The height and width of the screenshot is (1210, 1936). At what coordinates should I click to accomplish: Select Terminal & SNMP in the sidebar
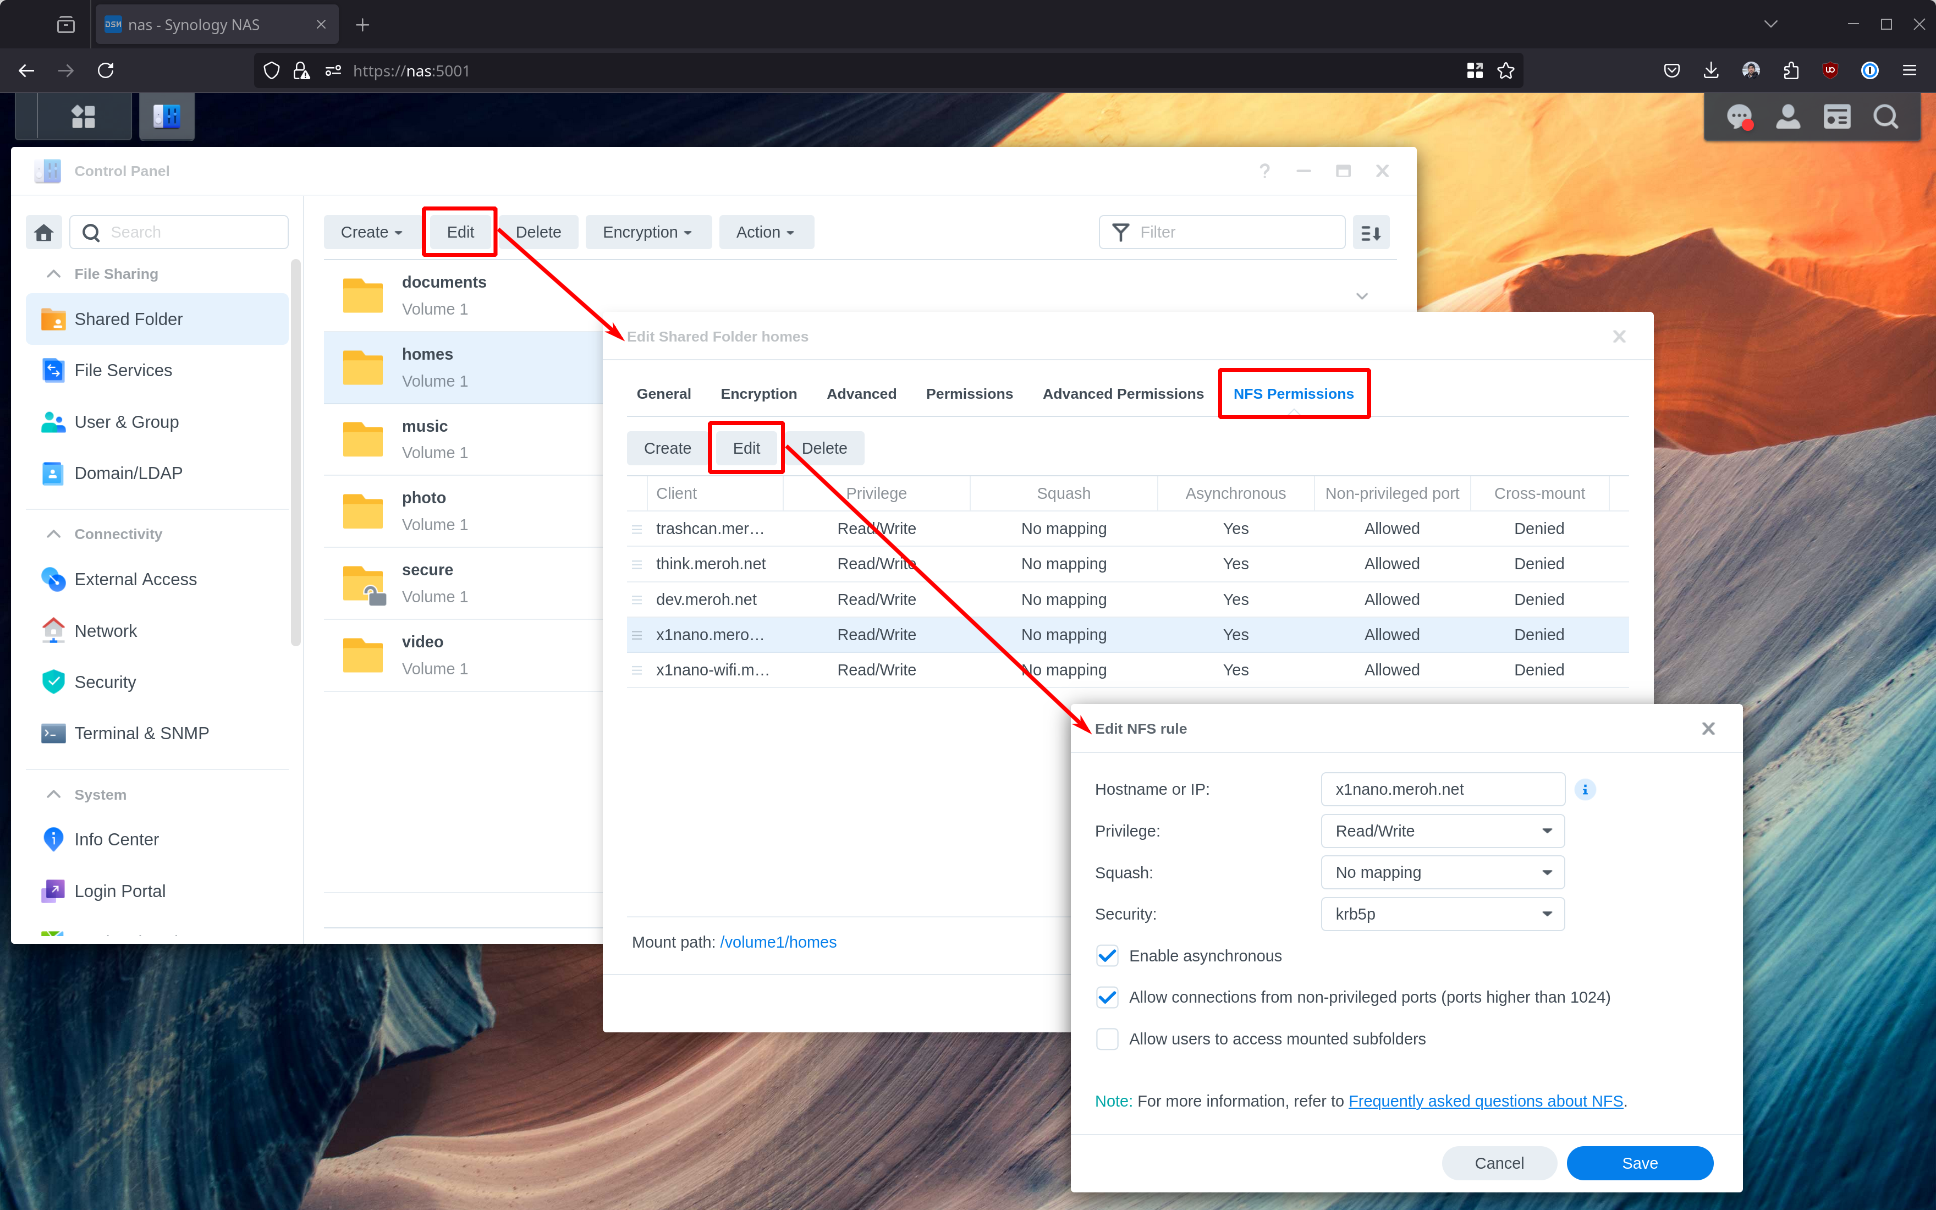click(141, 732)
